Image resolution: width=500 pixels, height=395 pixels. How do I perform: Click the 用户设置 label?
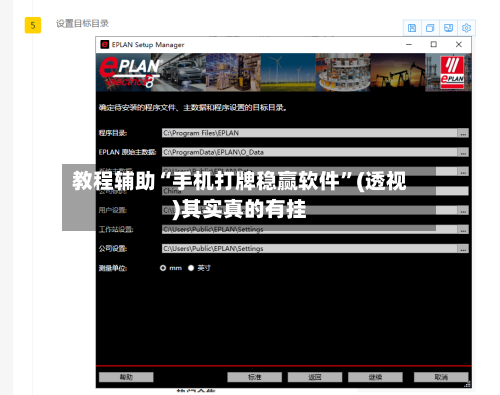[113, 210]
